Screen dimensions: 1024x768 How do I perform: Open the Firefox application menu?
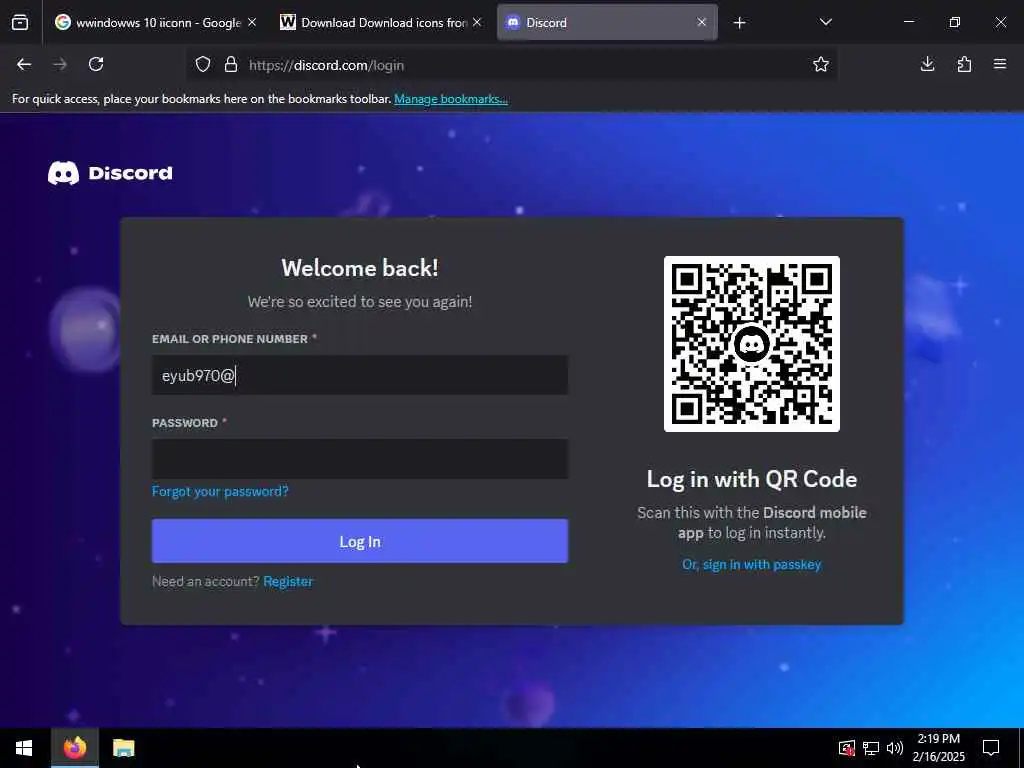point(1000,64)
